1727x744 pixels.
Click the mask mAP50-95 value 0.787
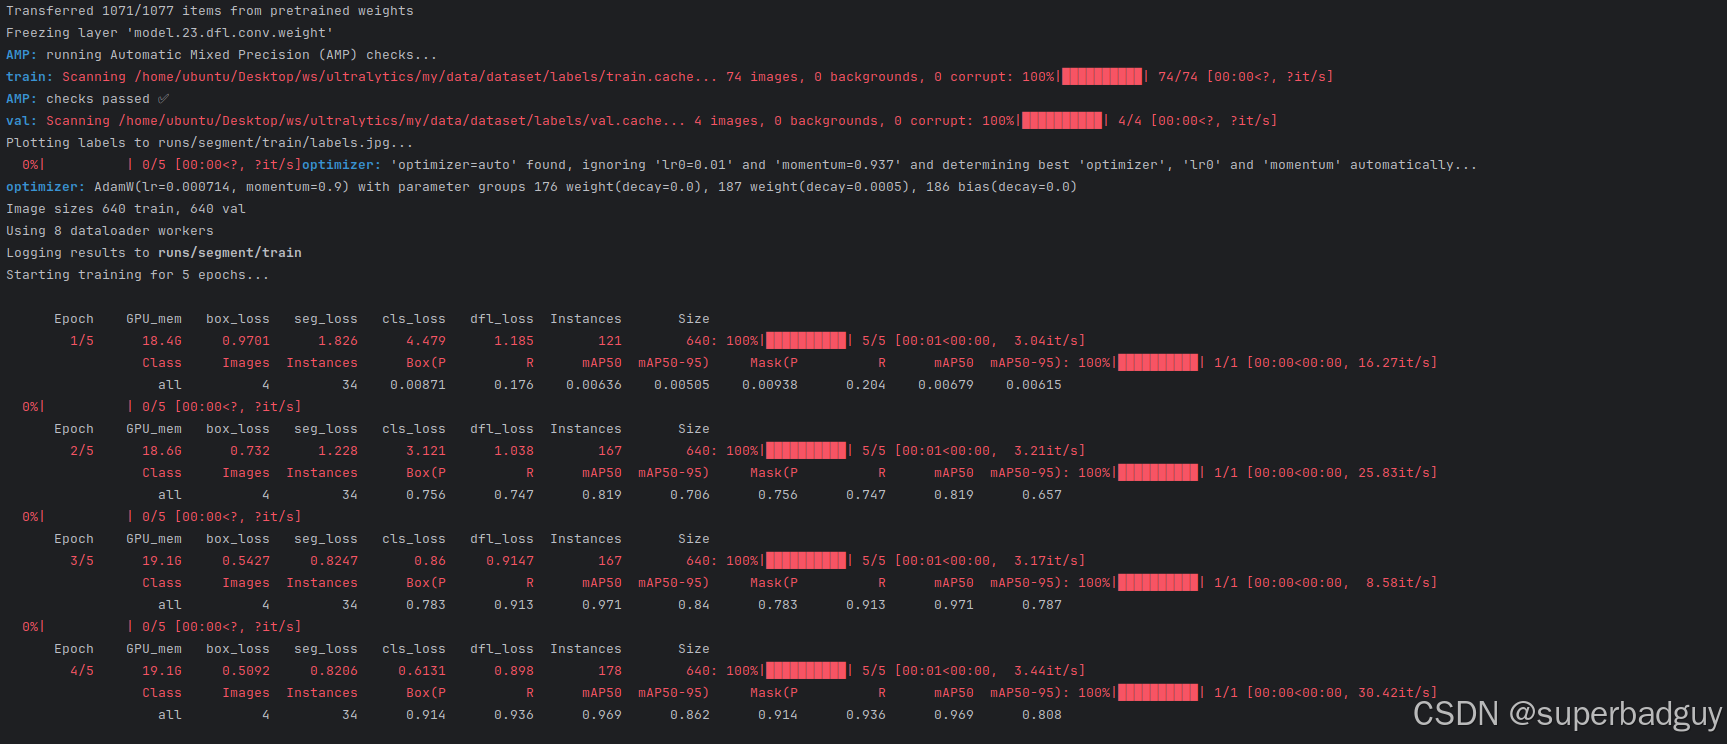pos(1042,605)
